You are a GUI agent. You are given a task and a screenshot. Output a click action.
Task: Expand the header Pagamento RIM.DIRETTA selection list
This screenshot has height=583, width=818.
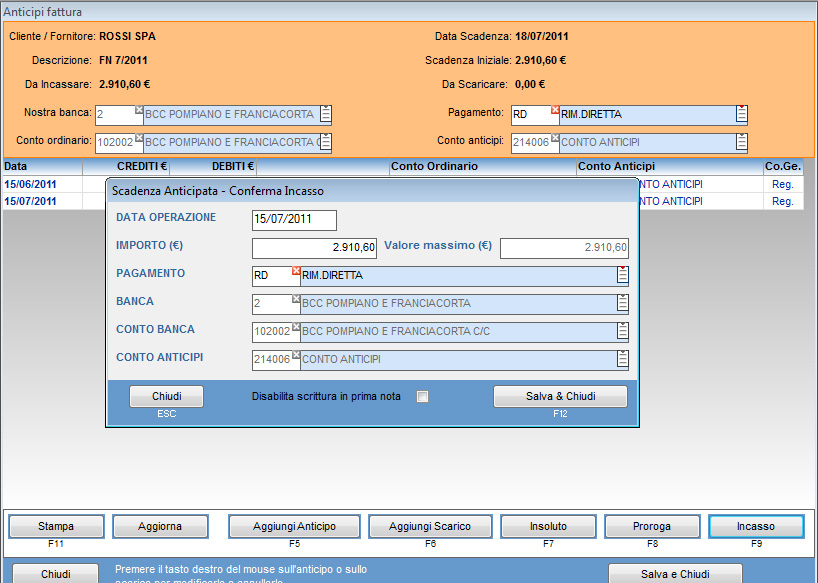point(741,114)
